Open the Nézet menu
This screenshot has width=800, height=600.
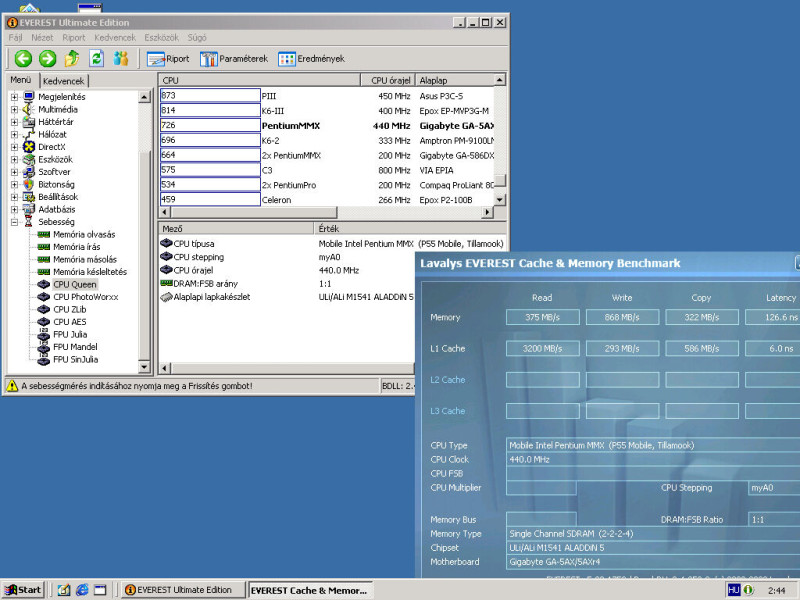coord(42,38)
